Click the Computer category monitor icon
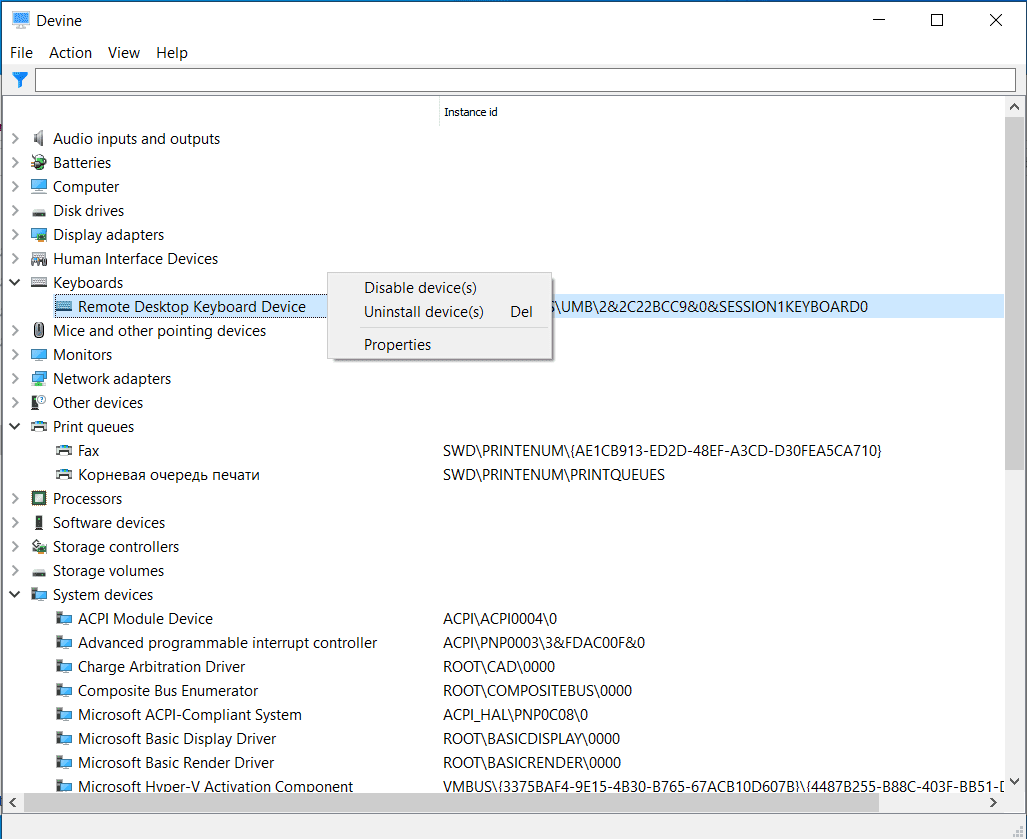The height and width of the screenshot is (839, 1027). (39, 187)
